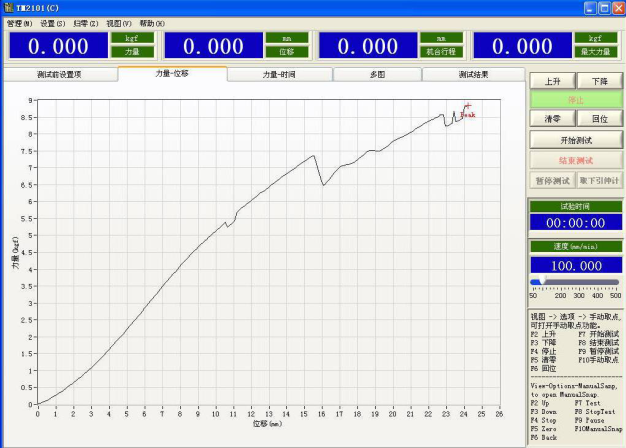This screenshot has width=626, height=448.
Task: Click the 清零 button
Action: tap(552, 118)
